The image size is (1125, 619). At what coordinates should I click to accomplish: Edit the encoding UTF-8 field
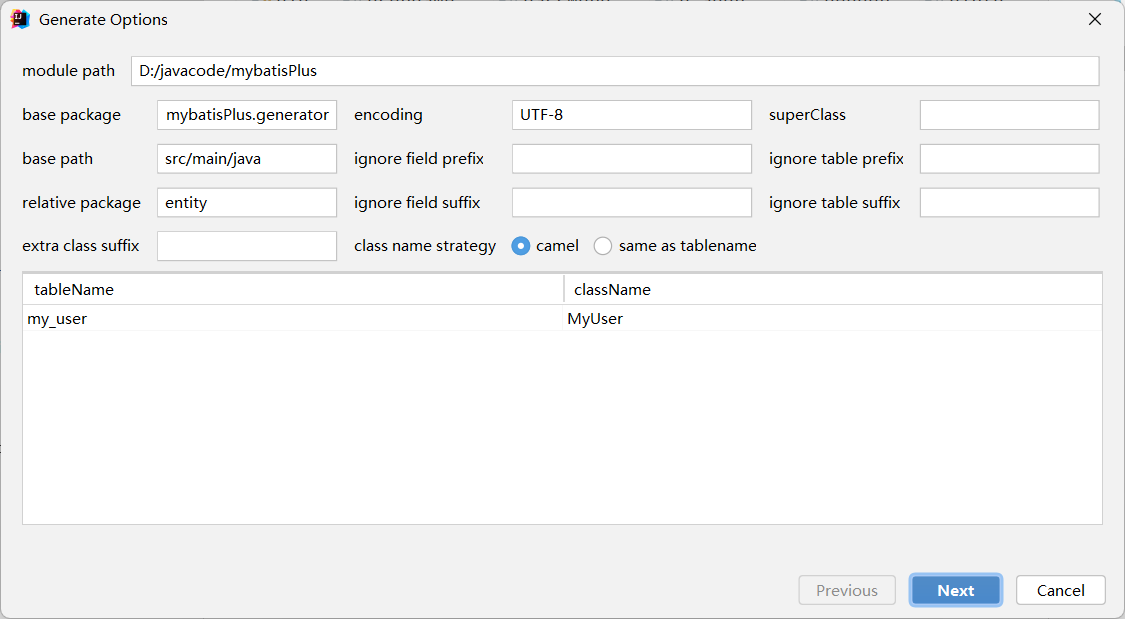[x=631, y=115]
